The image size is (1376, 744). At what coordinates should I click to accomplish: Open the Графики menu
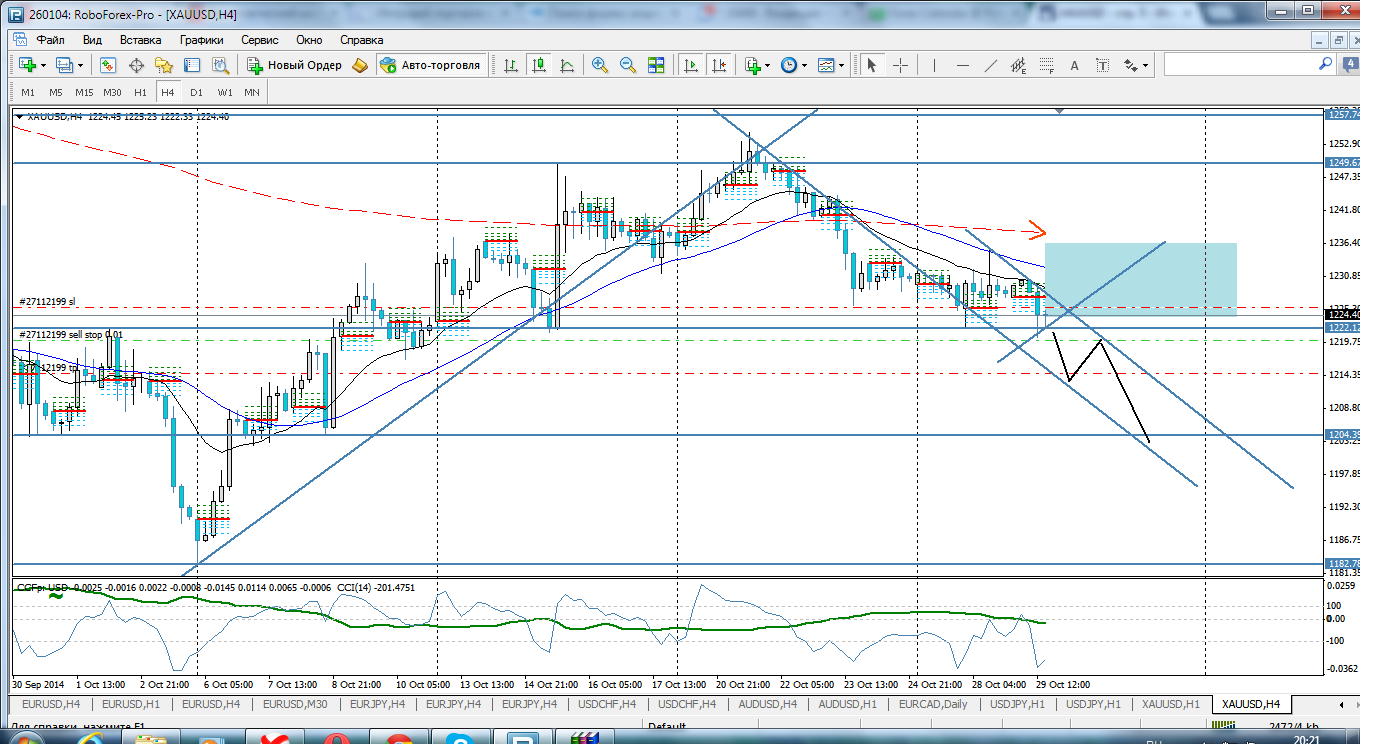click(201, 40)
